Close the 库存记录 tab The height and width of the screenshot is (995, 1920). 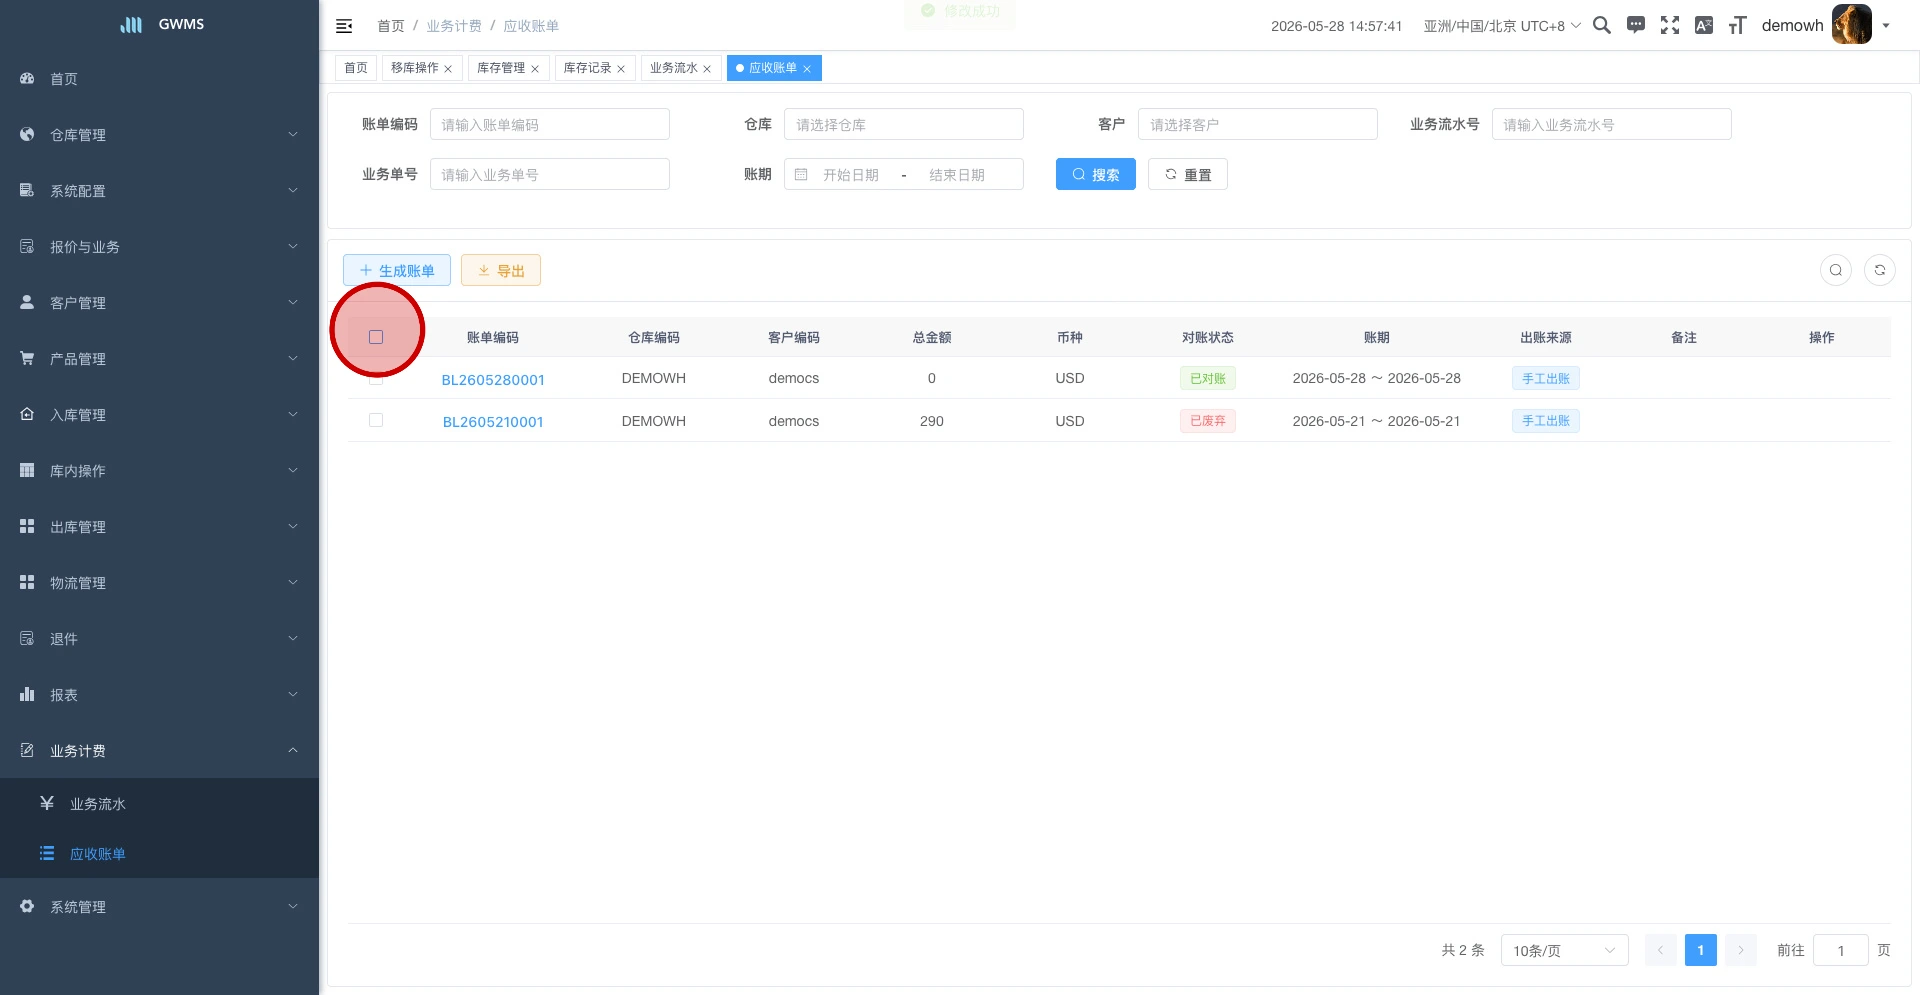point(621,69)
